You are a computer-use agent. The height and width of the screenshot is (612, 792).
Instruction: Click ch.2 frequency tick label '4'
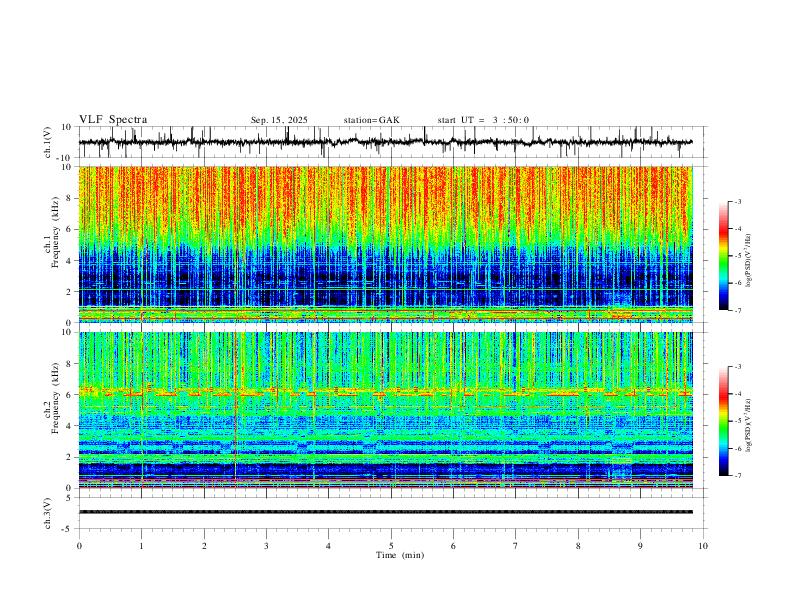click(69, 426)
